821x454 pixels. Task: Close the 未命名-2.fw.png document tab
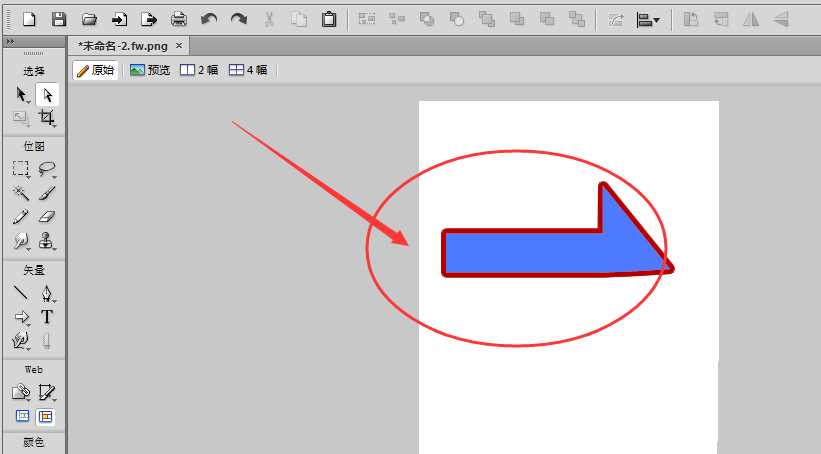click(179, 46)
